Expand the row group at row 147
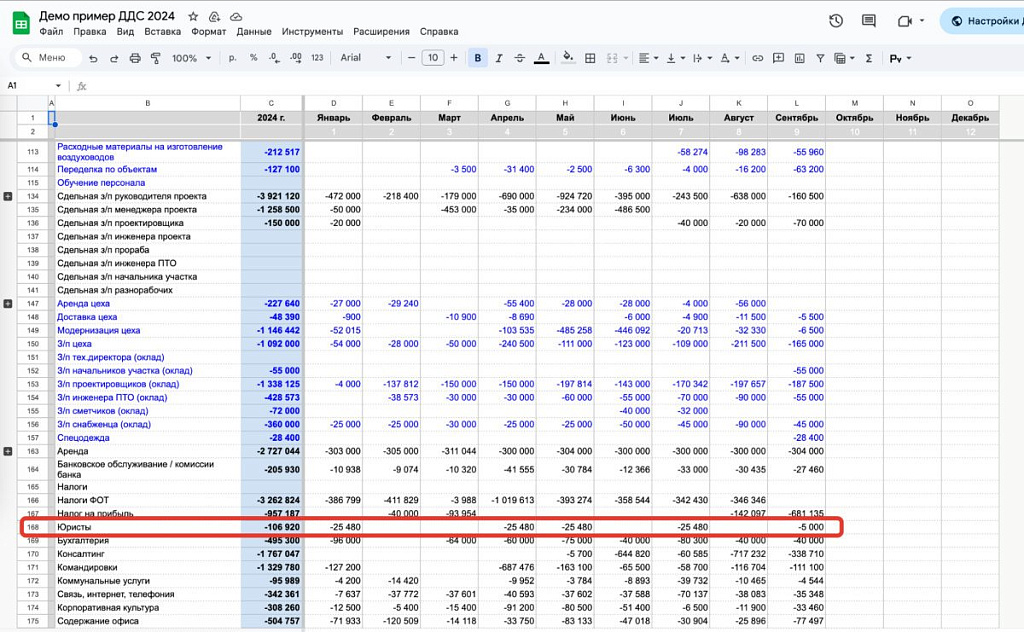1024x632 pixels. click(x=8, y=304)
